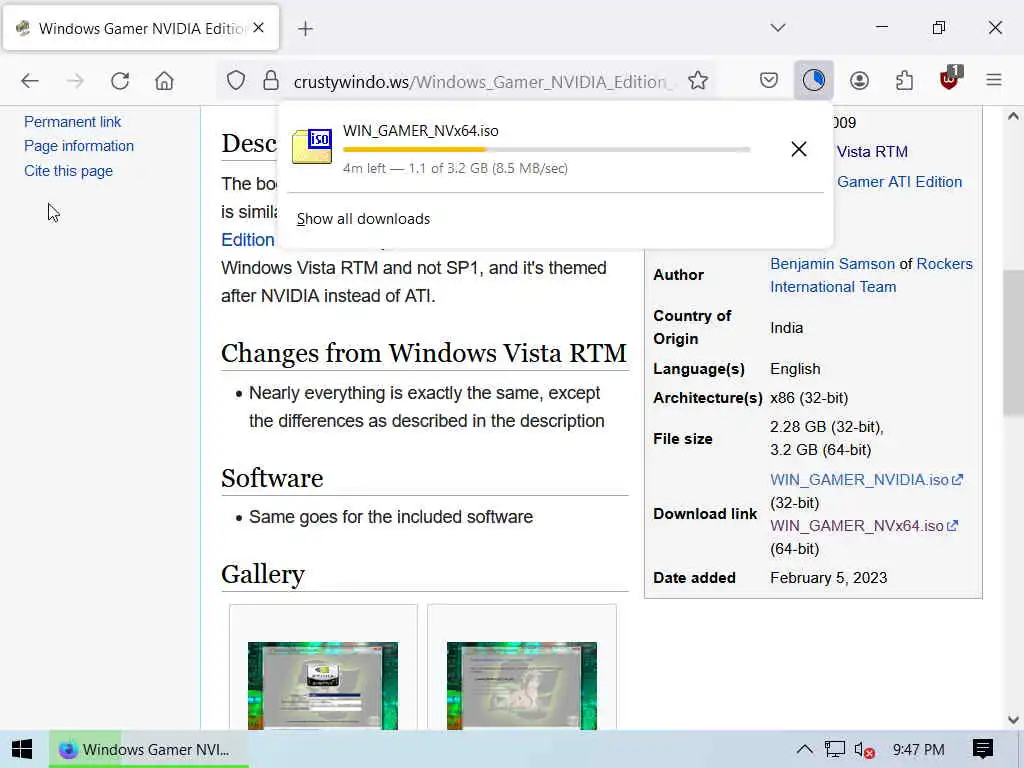Screen dimensions: 1024x768
Task: Show hidden system tray icons
Action: (x=805, y=749)
